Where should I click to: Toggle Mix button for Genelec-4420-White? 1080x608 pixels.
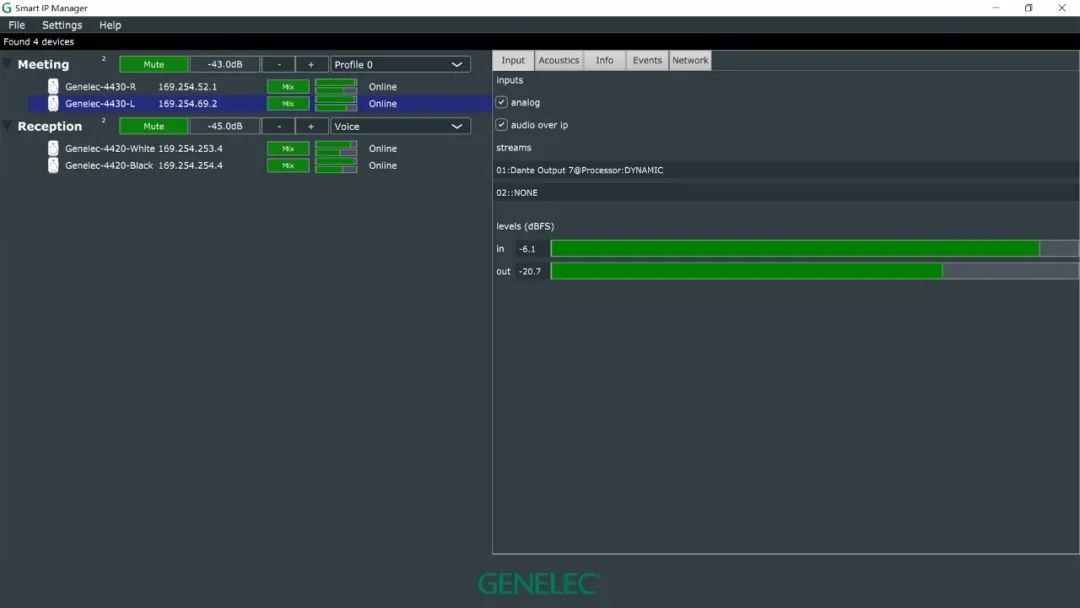point(288,149)
